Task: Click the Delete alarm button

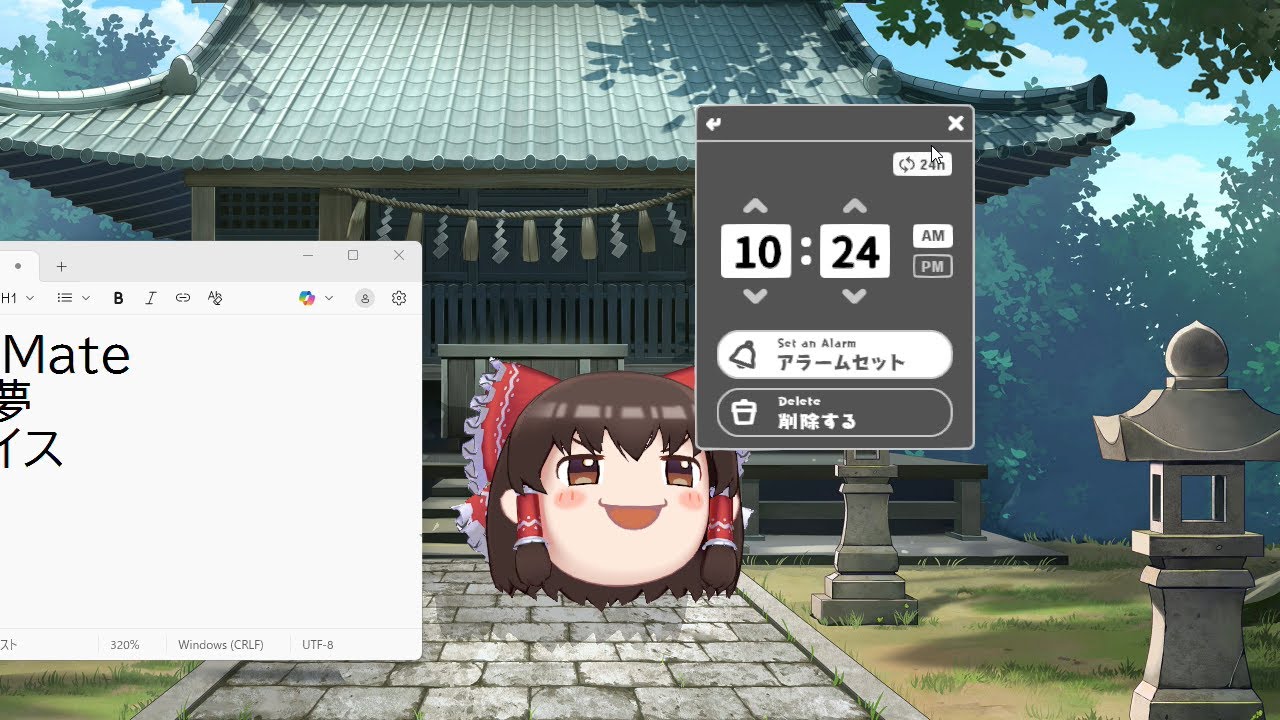Action: (835, 412)
